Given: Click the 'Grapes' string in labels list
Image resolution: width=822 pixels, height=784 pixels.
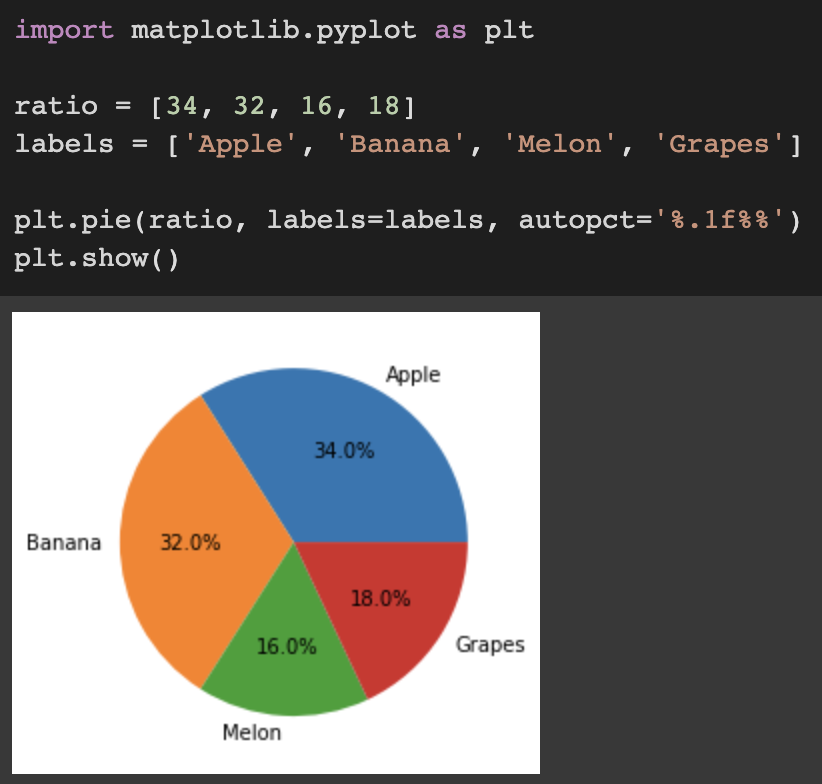Looking at the screenshot, I should click(719, 144).
